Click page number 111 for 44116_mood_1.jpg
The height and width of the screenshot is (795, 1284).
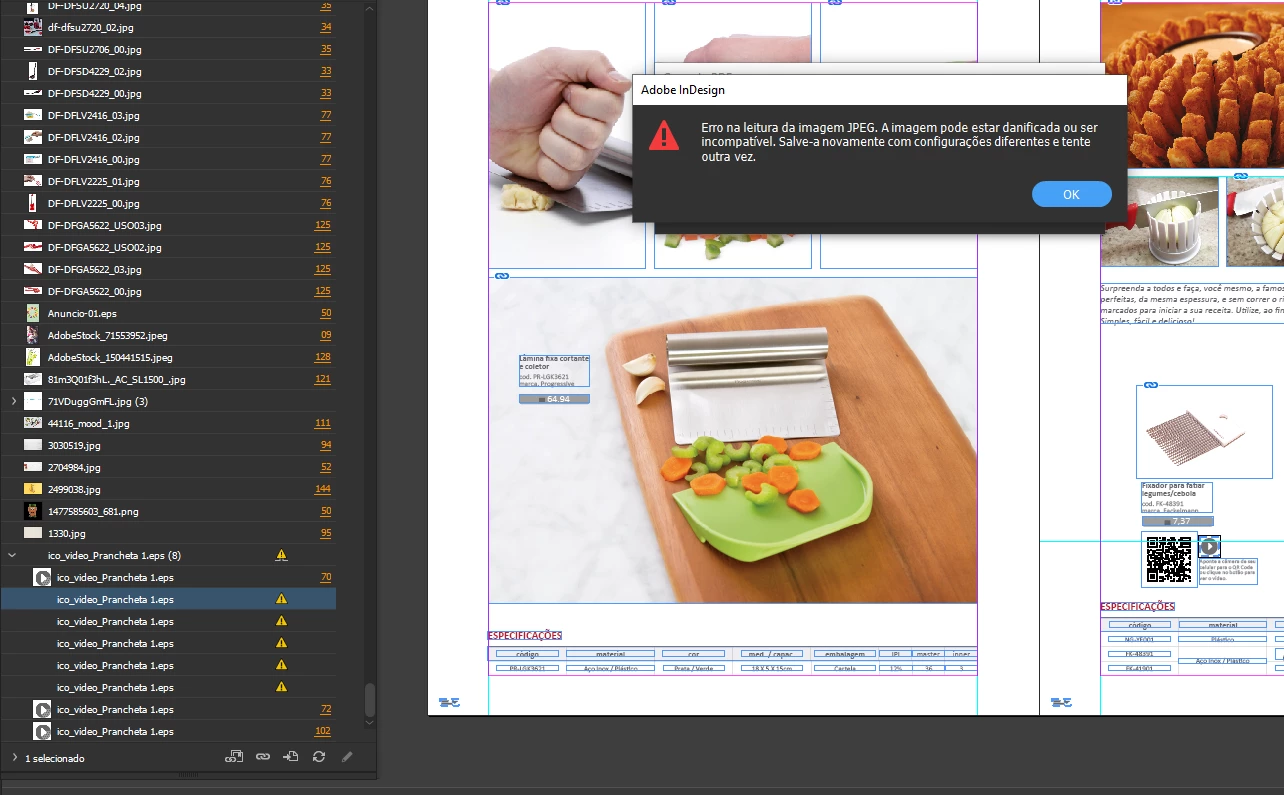[322, 423]
